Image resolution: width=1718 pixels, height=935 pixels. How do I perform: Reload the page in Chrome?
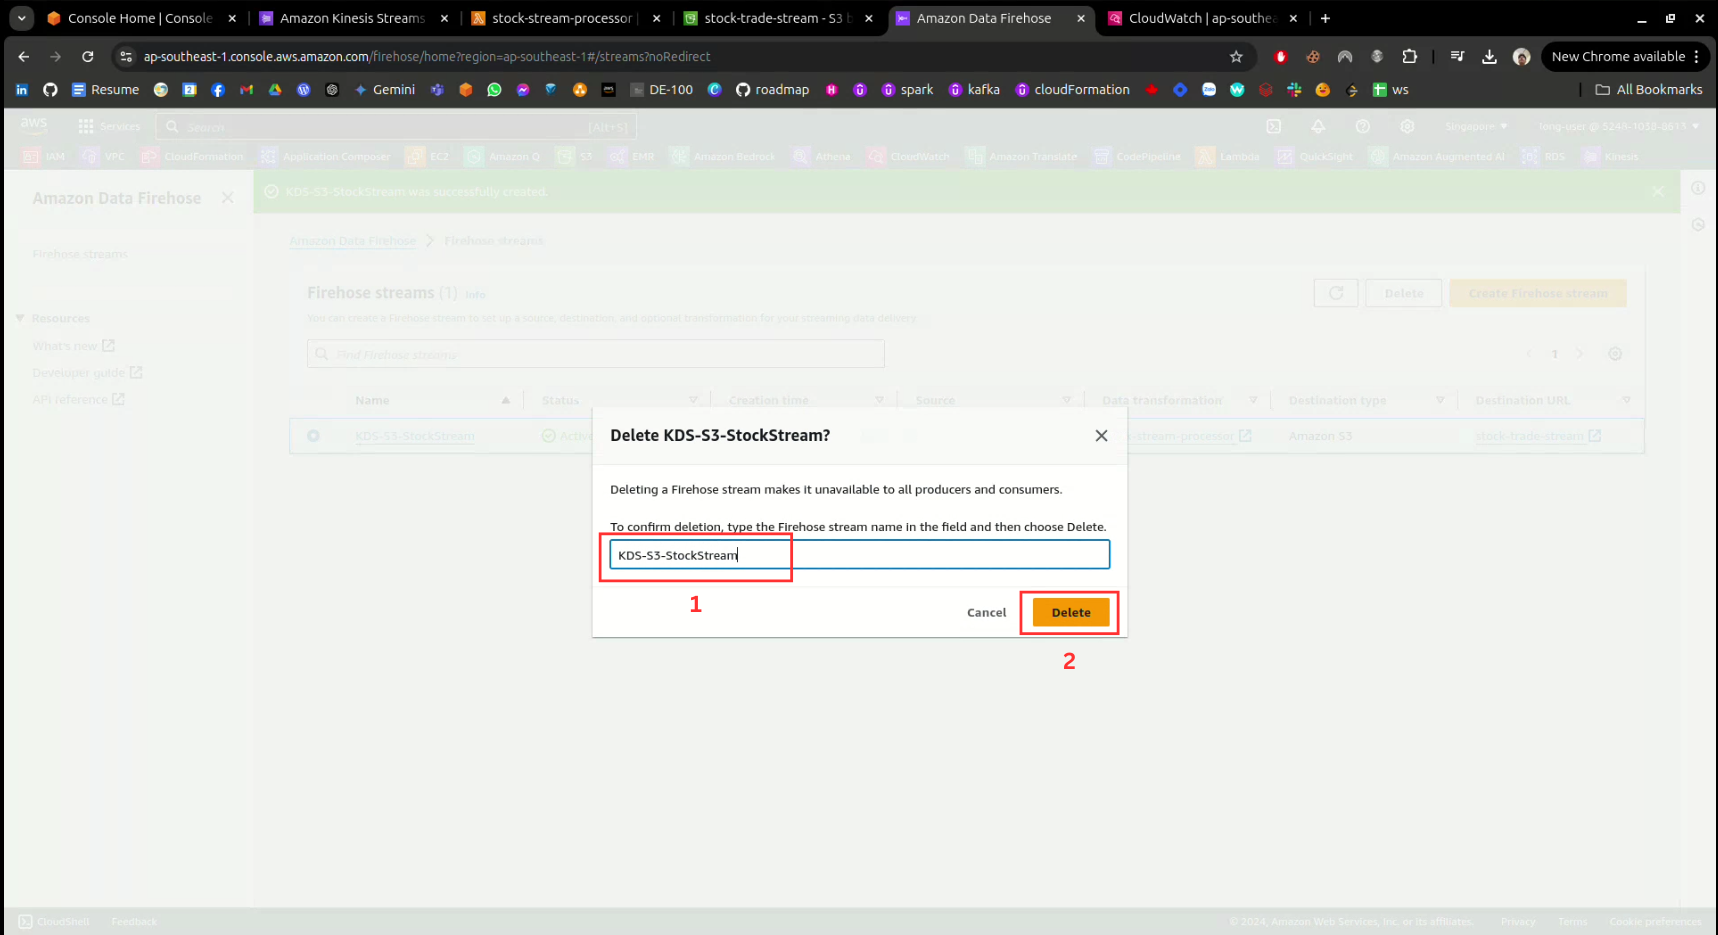click(88, 57)
